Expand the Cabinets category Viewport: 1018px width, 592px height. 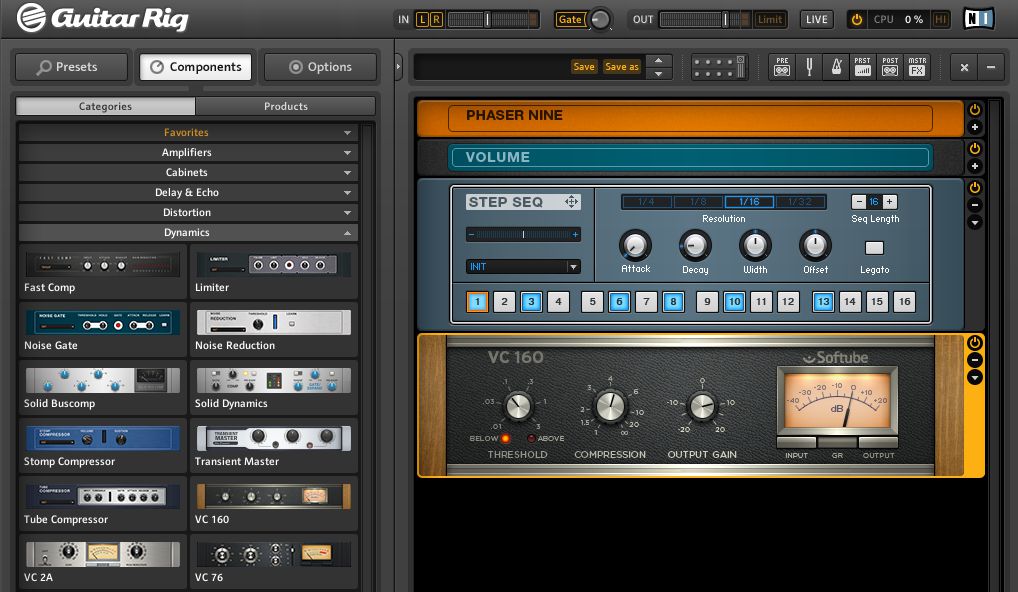pyautogui.click(x=188, y=173)
